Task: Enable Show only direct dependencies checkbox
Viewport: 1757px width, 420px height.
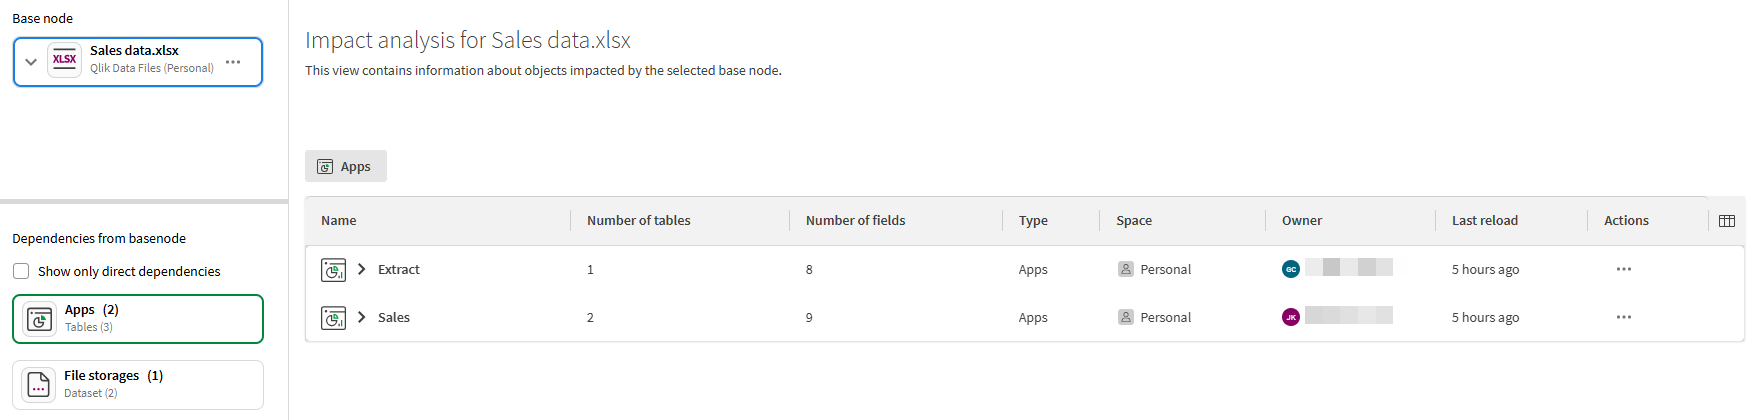Action: [x=21, y=271]
